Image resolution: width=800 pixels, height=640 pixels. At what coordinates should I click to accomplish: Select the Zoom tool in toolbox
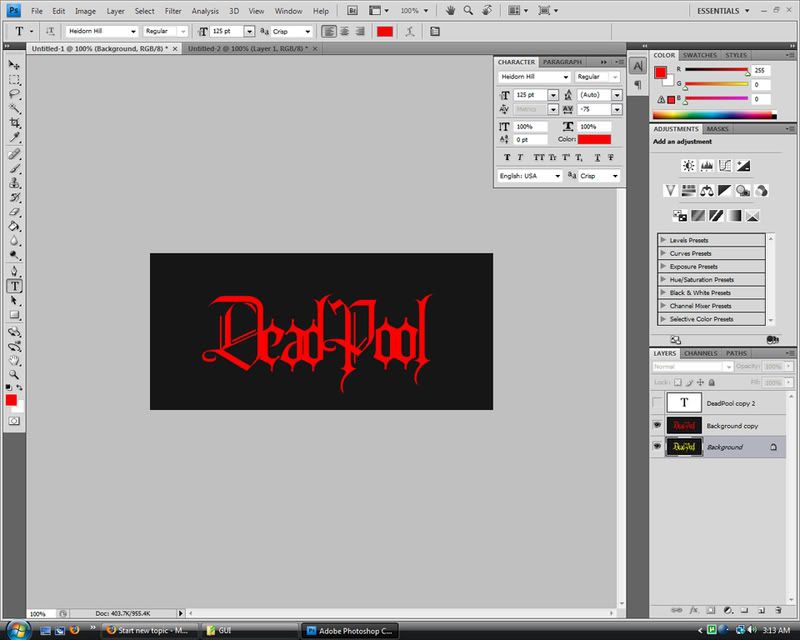click(x=14, y=375)
